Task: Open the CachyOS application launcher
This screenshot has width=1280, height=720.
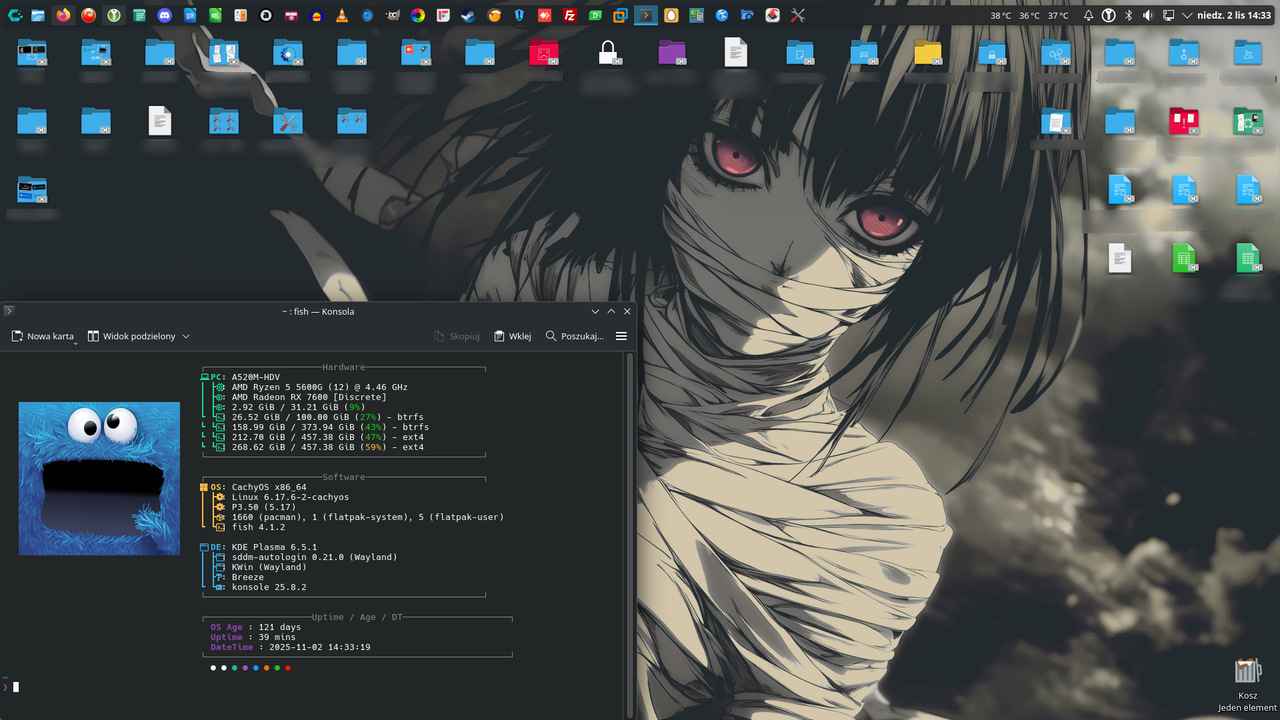Action: click(14, 16)
